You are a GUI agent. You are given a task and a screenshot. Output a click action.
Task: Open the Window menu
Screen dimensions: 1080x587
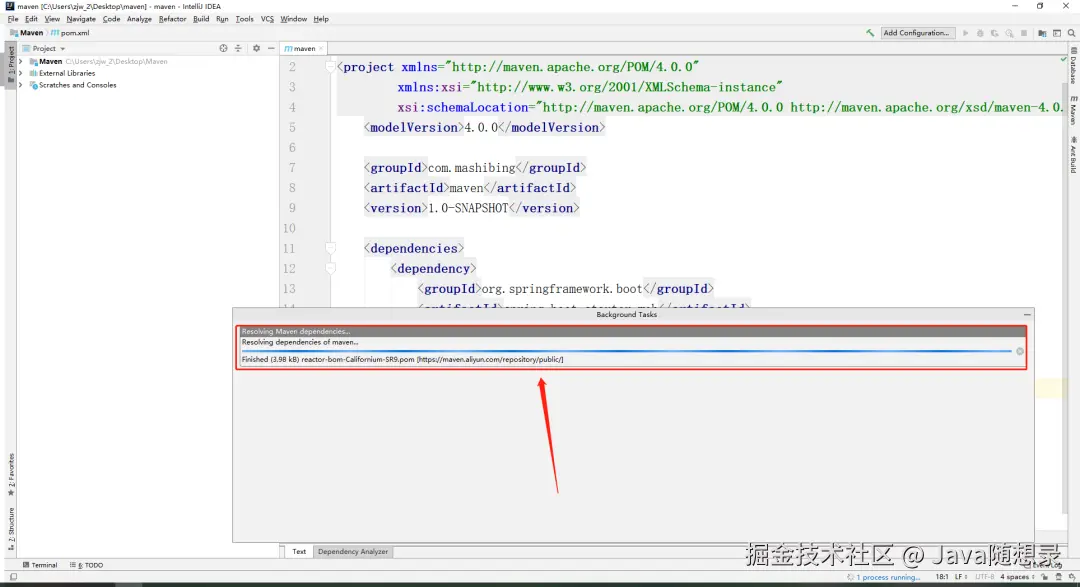click(293, 19)
